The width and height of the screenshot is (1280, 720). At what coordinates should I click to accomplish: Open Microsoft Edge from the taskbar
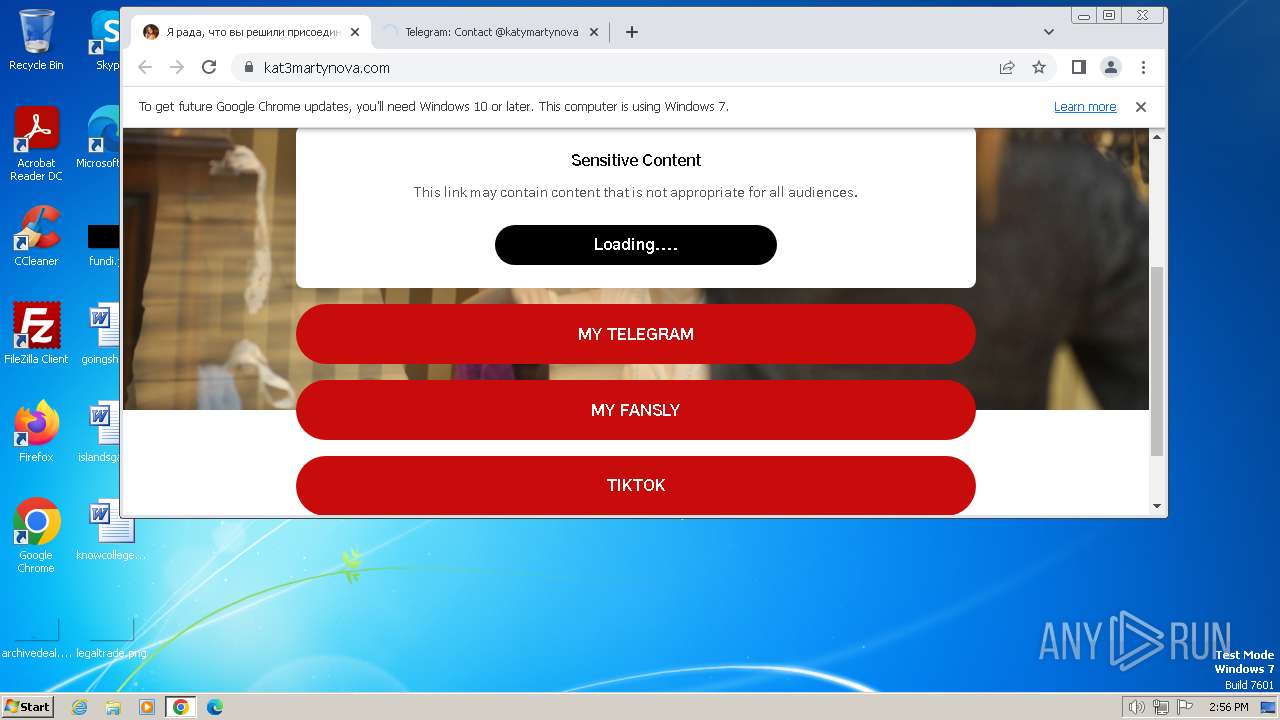click(x=214, y=707)
